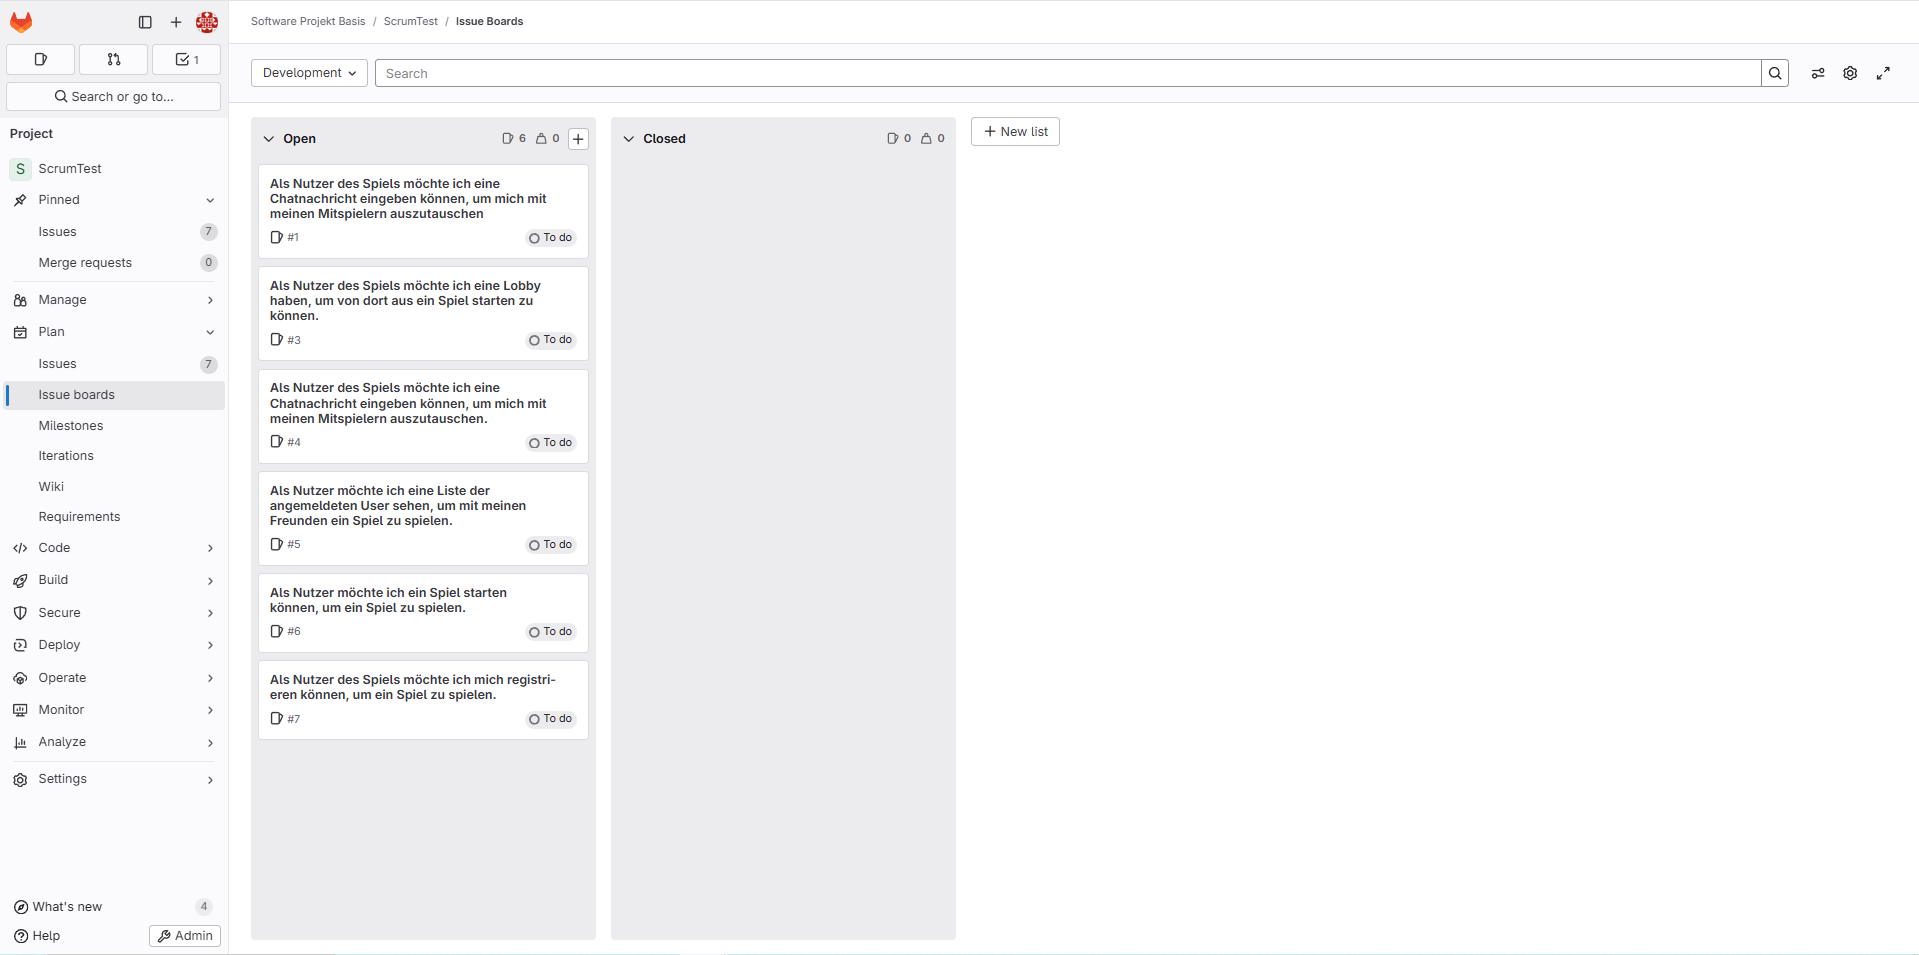The height and width of the screenshot is (955, 1919).
Task: Click the New list button
Action: 1015,132
